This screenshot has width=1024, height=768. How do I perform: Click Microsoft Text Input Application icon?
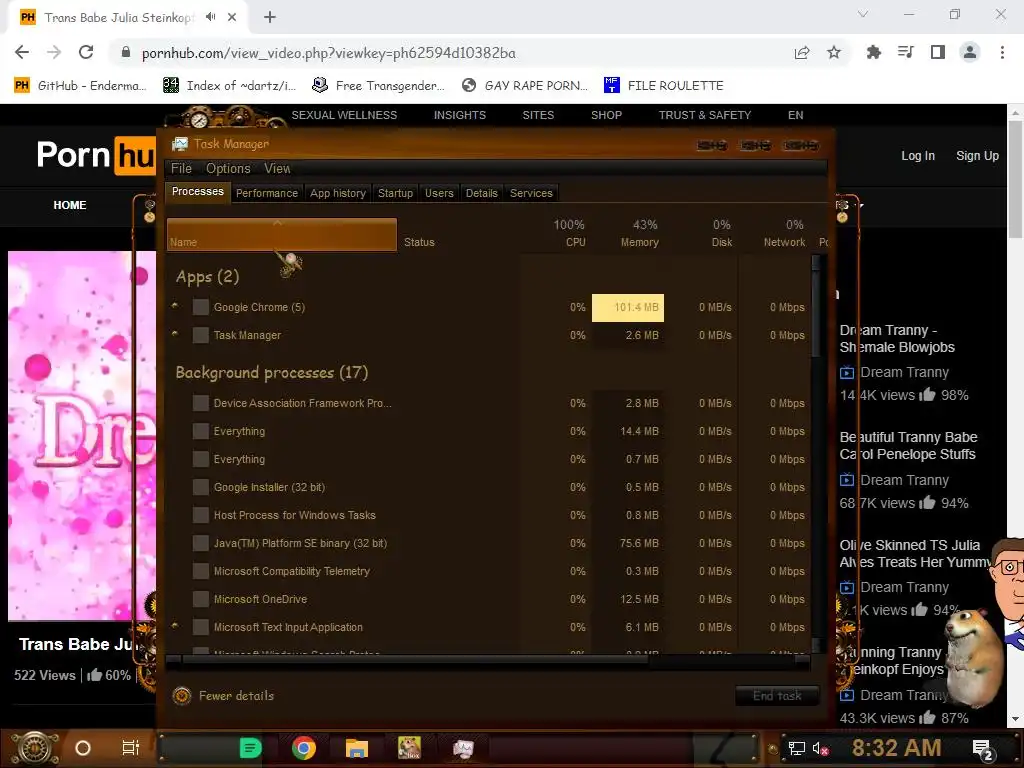[200, 627]
